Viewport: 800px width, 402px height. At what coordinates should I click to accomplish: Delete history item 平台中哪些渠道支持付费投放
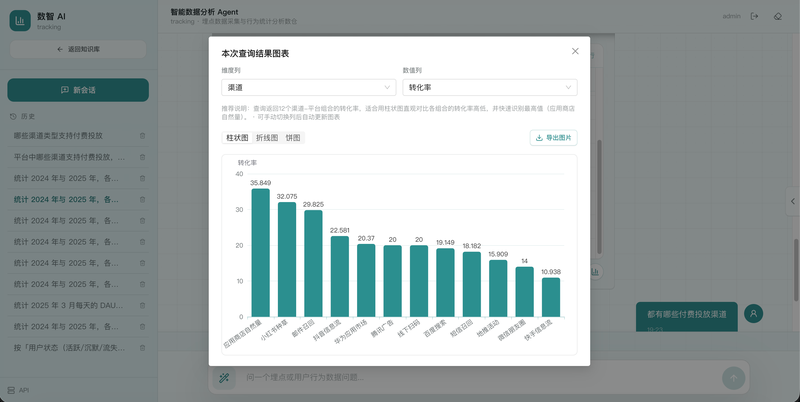pyautogui.click(x=142, y=157)
